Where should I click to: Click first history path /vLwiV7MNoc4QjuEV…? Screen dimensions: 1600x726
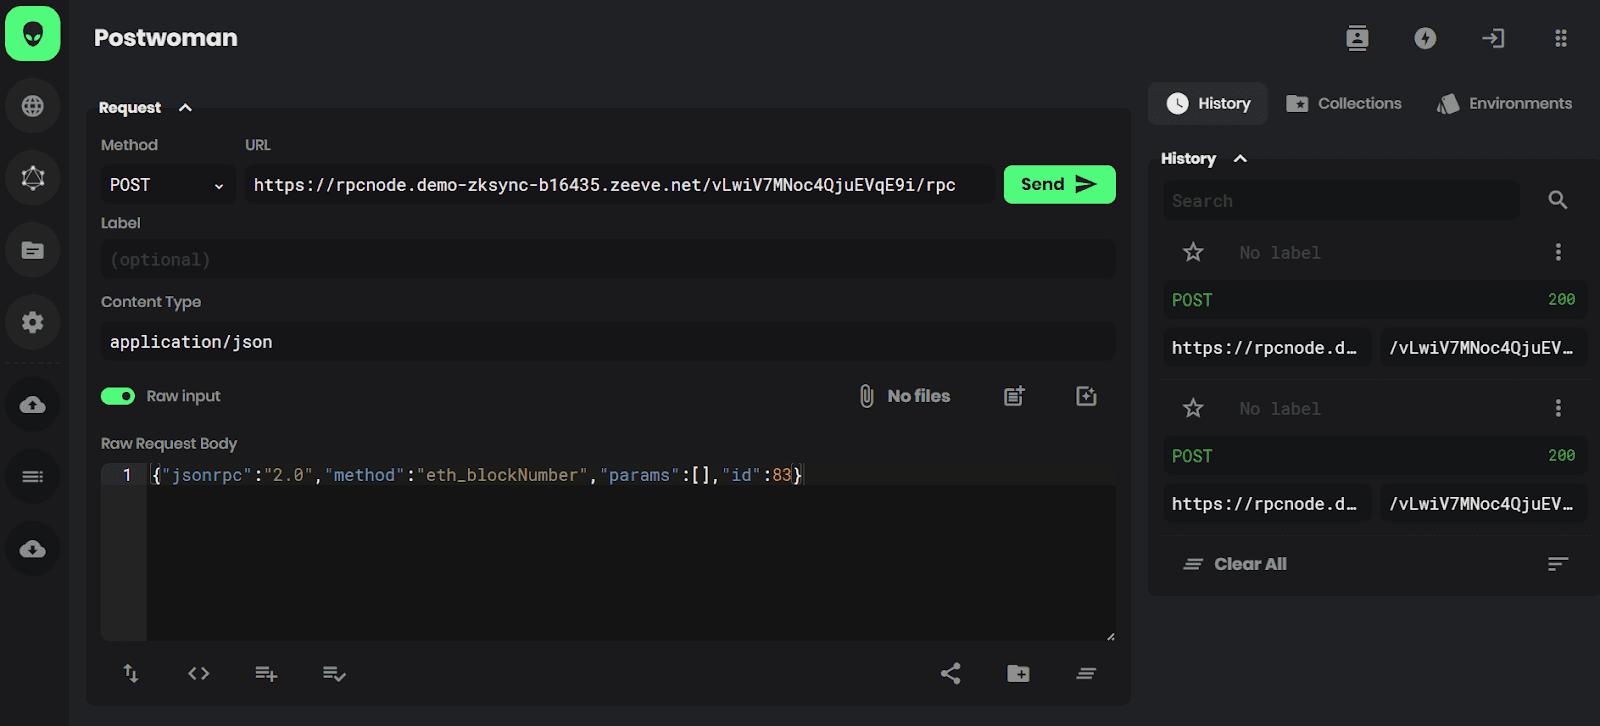pyautogui.click(x=1483, y=348)
